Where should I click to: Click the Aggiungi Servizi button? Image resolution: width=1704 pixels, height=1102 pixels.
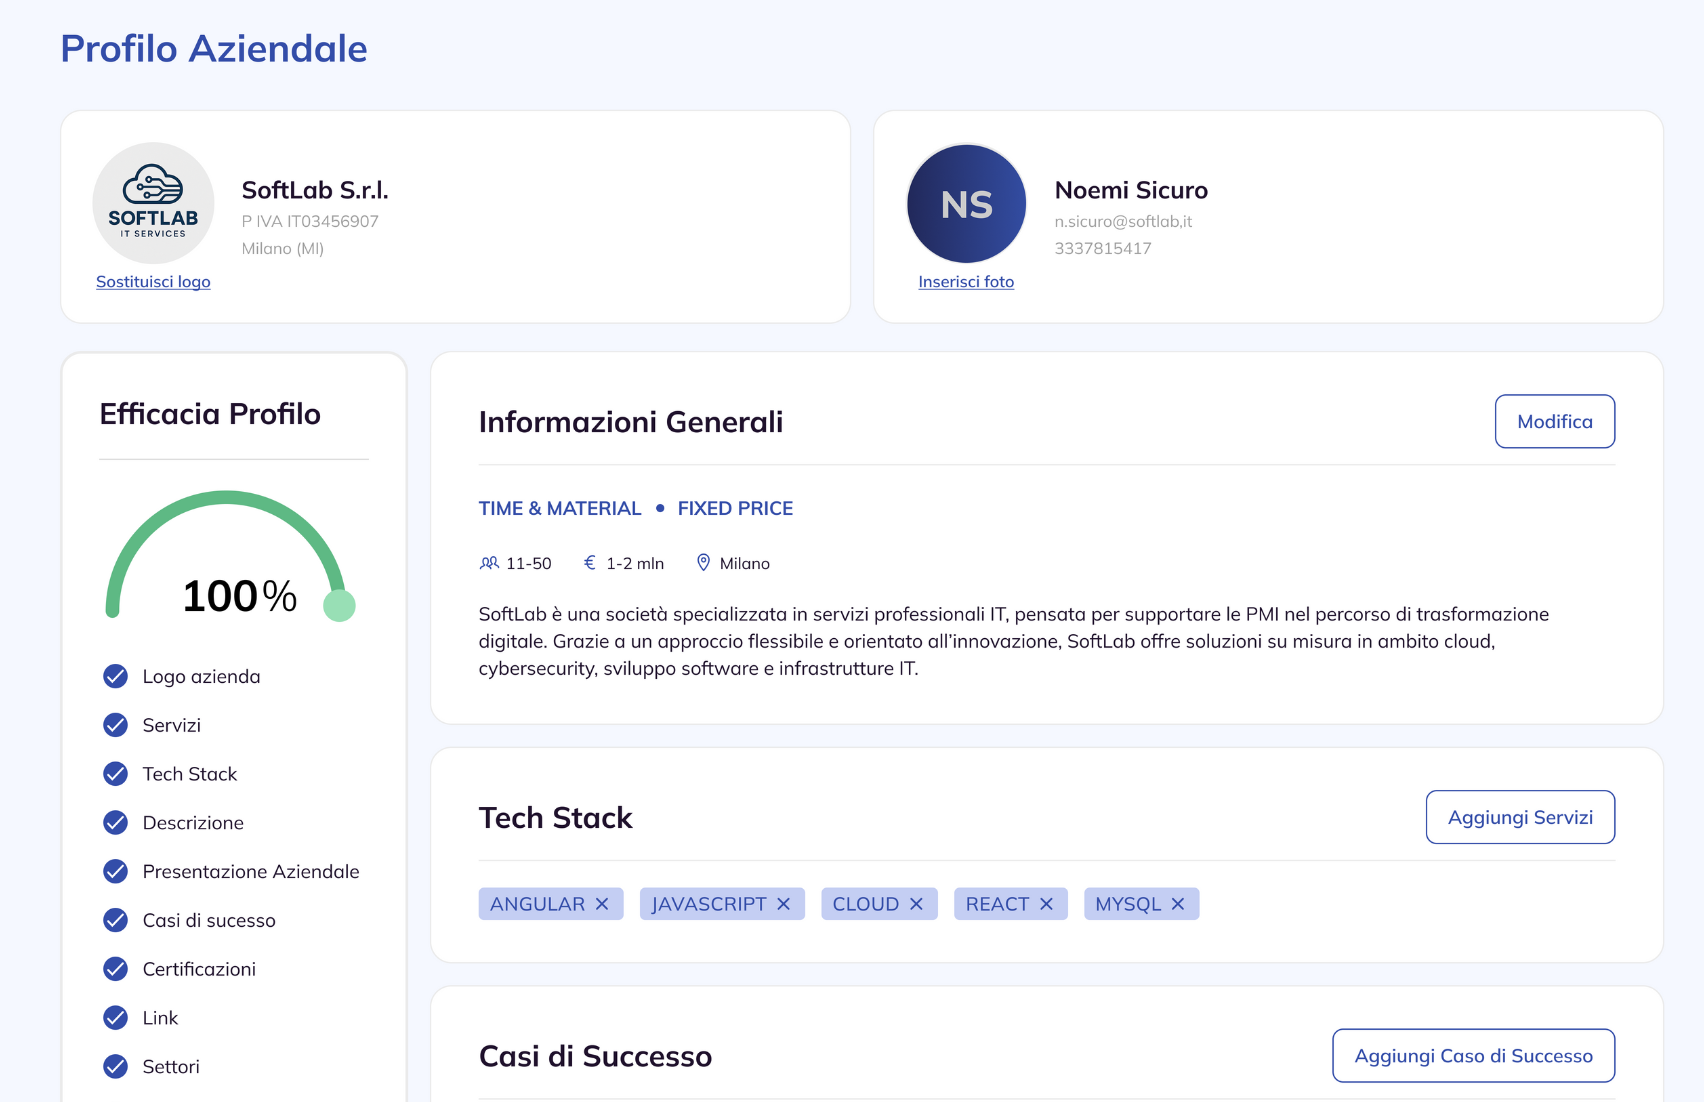coord(1520,817)
